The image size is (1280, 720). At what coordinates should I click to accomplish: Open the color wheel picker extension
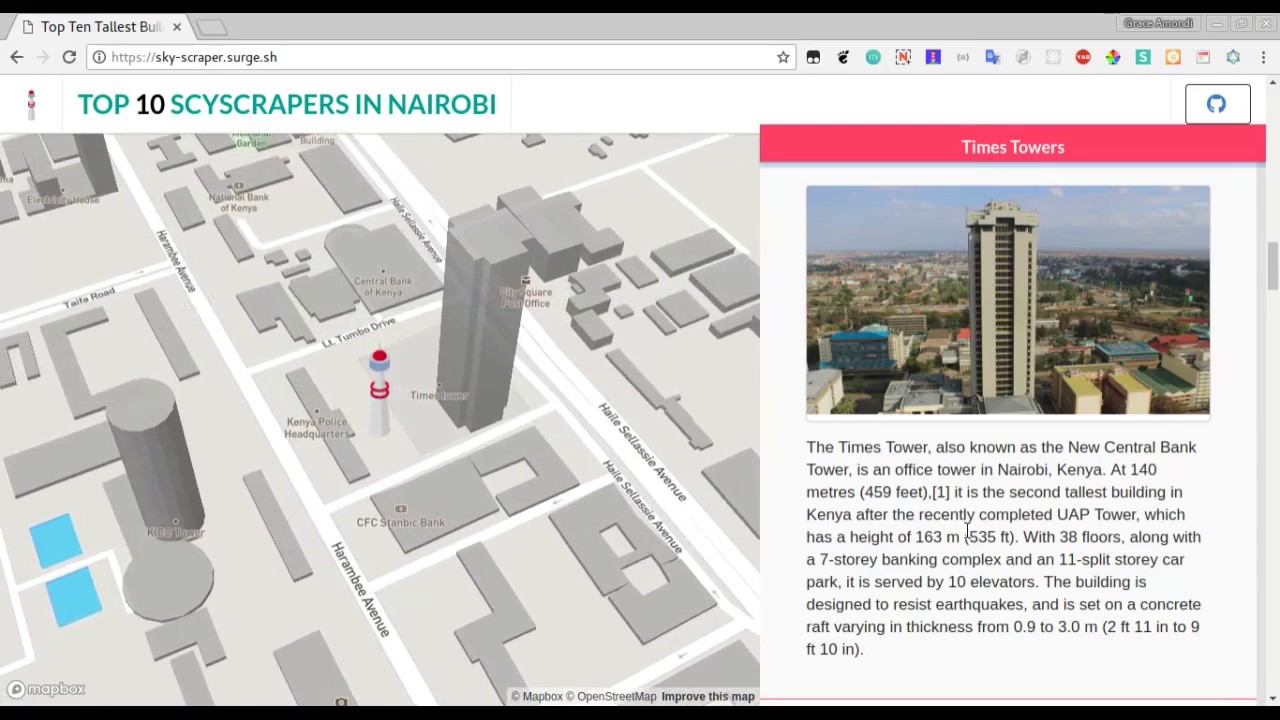coord(1113,57)
